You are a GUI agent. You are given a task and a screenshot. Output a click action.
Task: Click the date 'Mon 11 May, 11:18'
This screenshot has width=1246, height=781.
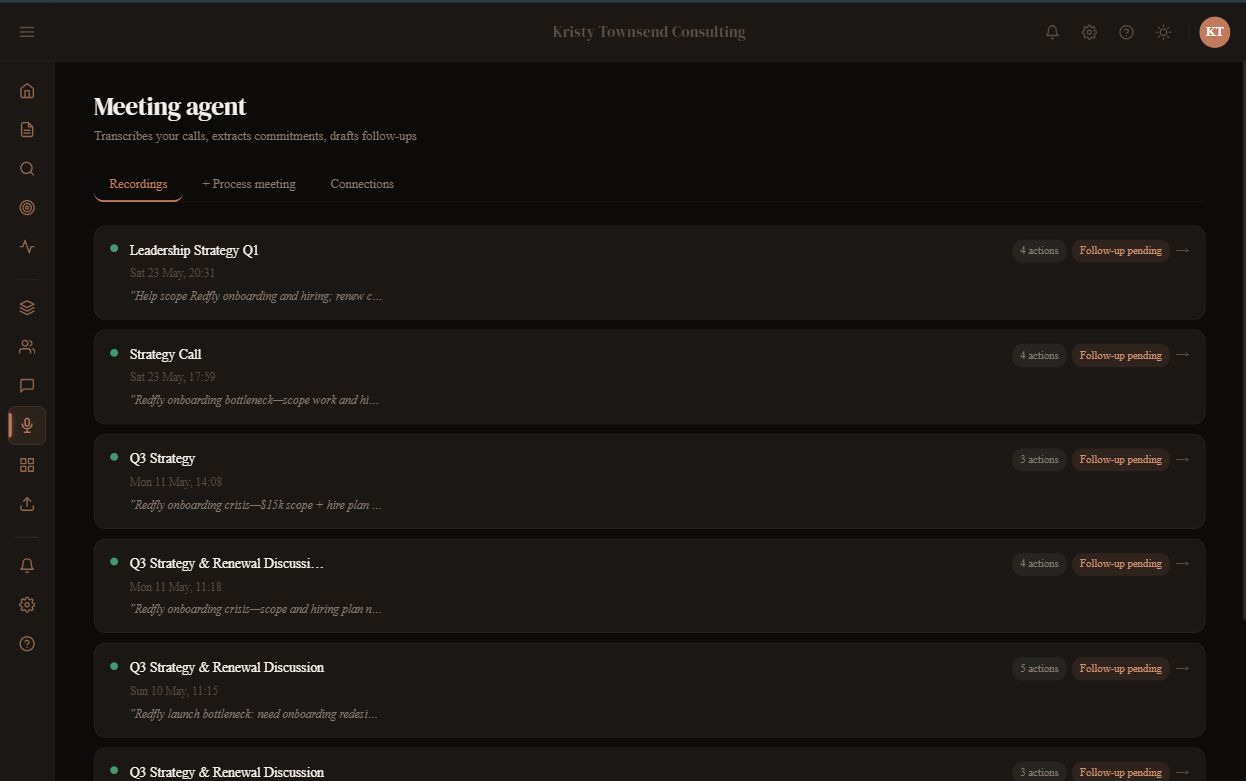[176, 586]
